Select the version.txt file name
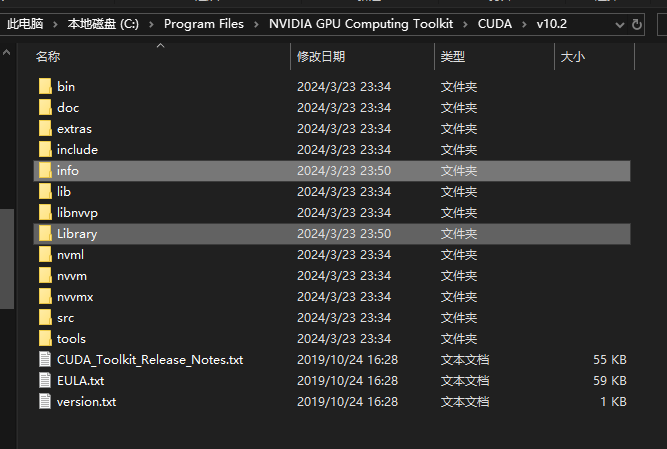Image resolution: width=667 pixels, height=449 pixels. point(86,401)
